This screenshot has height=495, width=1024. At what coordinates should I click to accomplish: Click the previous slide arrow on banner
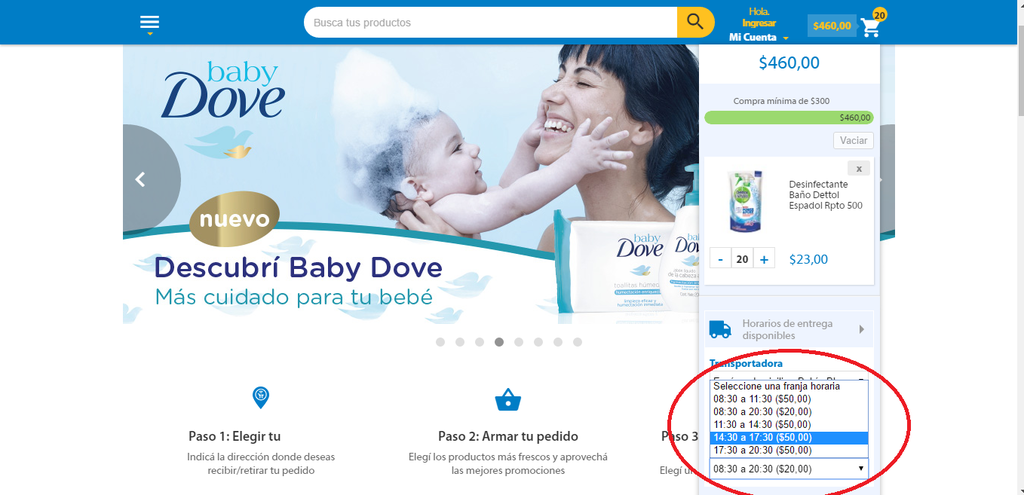click(x=141, y=179)
